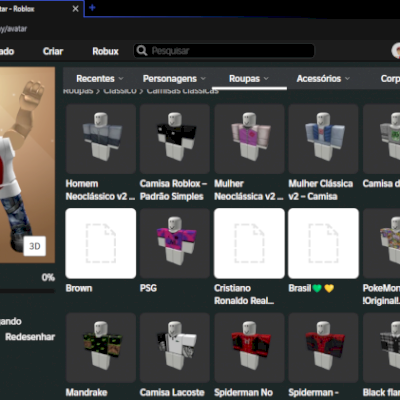Screen dimensions: 400x400
Task: Open the Acessórios tab
Action: [x=323, y=79]
